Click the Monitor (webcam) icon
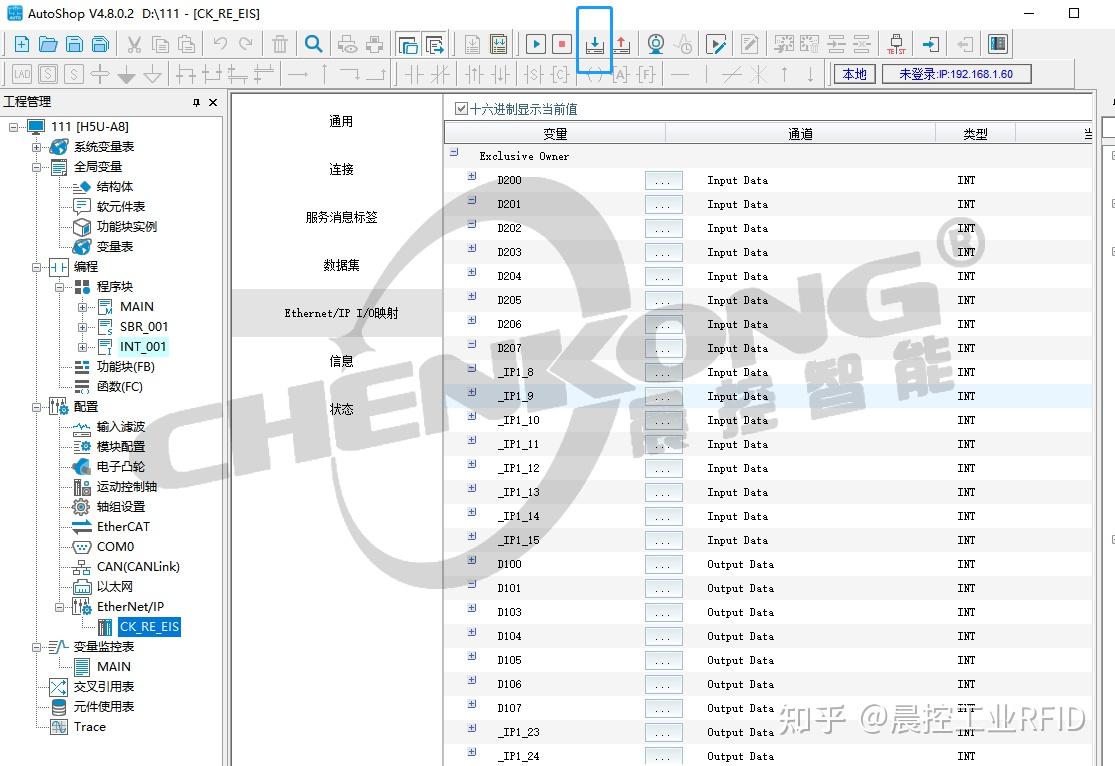This screenshot has height=766, width=1115. point(656,44)
